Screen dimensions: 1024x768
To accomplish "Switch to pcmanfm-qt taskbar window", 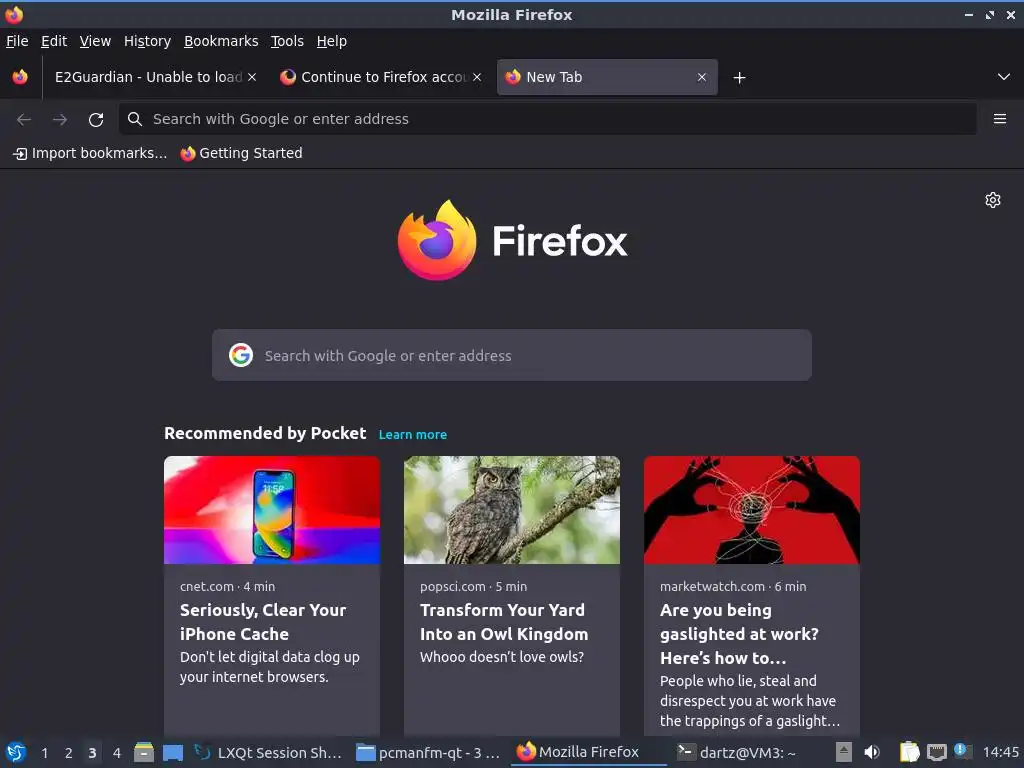I will (428, 752).
